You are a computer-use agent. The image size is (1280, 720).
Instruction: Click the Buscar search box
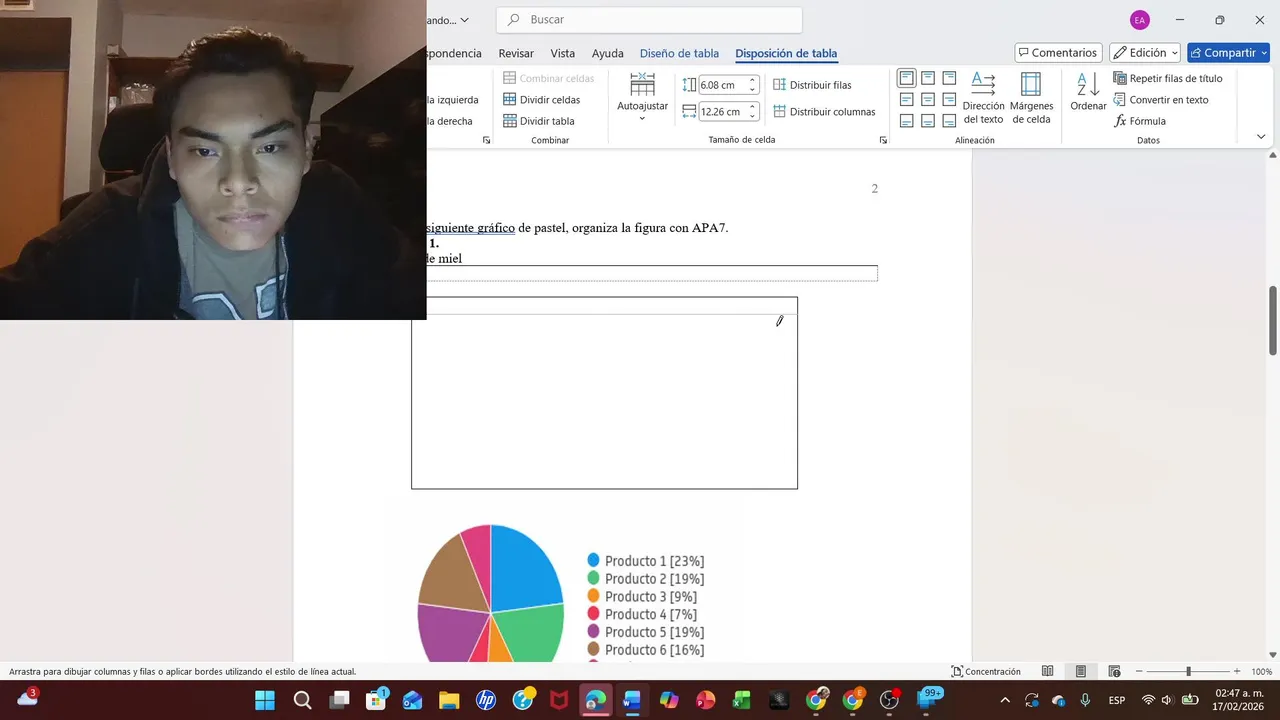tap(649, 20)
